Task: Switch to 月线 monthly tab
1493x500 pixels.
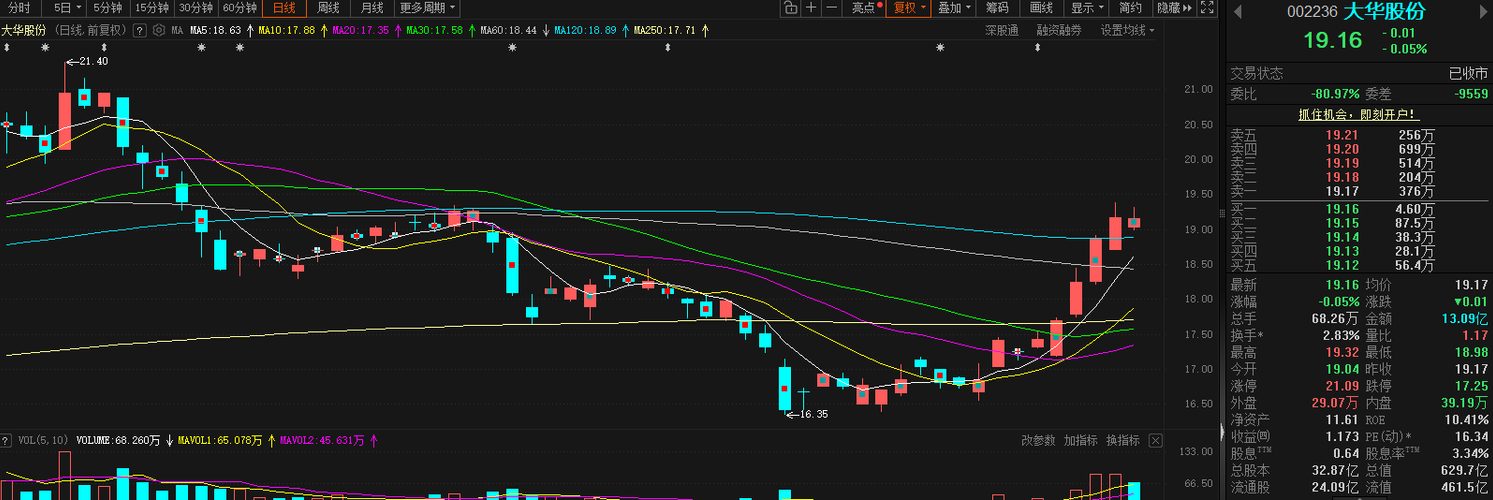Action: point(372,8)
